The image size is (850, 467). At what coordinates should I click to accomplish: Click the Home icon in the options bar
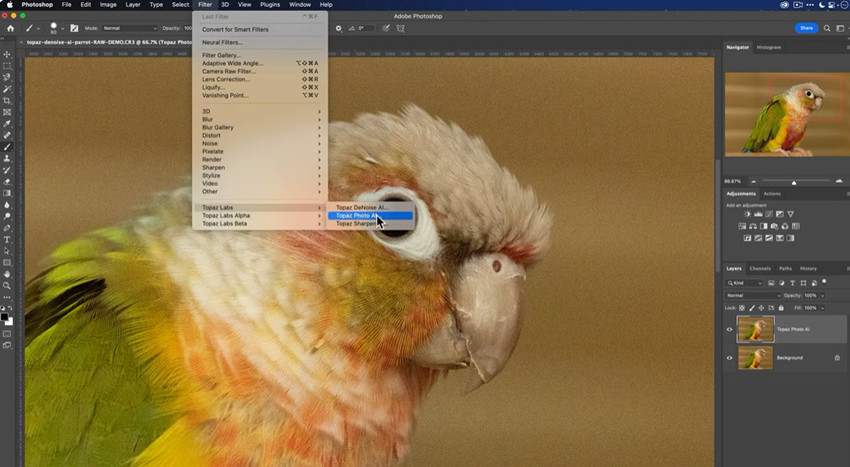point(10,28)
